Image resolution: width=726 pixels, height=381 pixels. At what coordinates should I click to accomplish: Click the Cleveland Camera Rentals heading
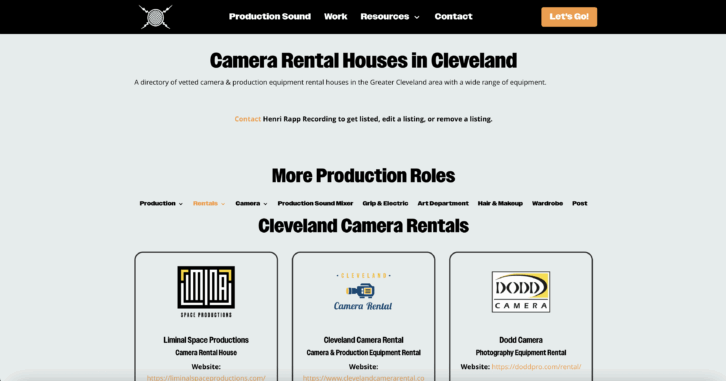pos(363,226)
